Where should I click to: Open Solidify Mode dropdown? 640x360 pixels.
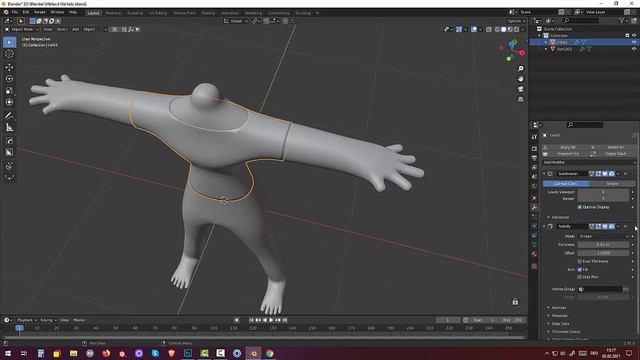point(603,236)
